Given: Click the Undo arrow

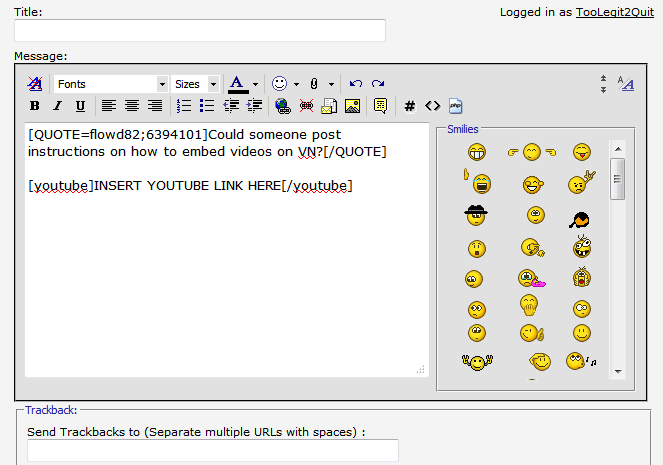Looking at the screenshot, I should pyautogui.click(x=355, y=84).
